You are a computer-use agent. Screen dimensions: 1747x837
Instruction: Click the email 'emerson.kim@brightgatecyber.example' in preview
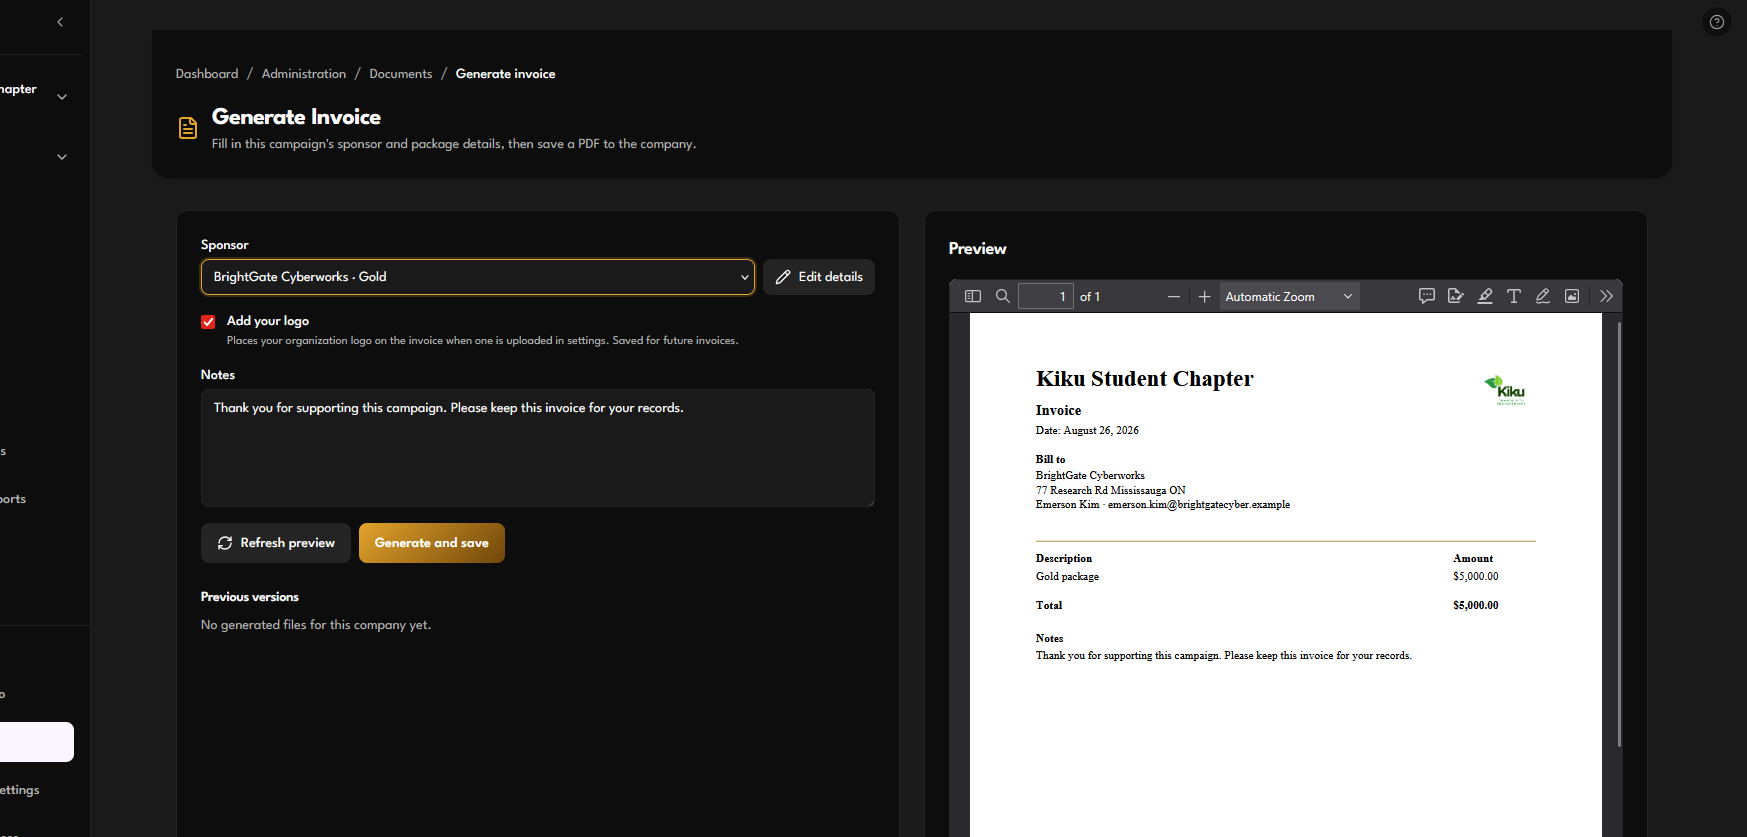coord(1199,505)
